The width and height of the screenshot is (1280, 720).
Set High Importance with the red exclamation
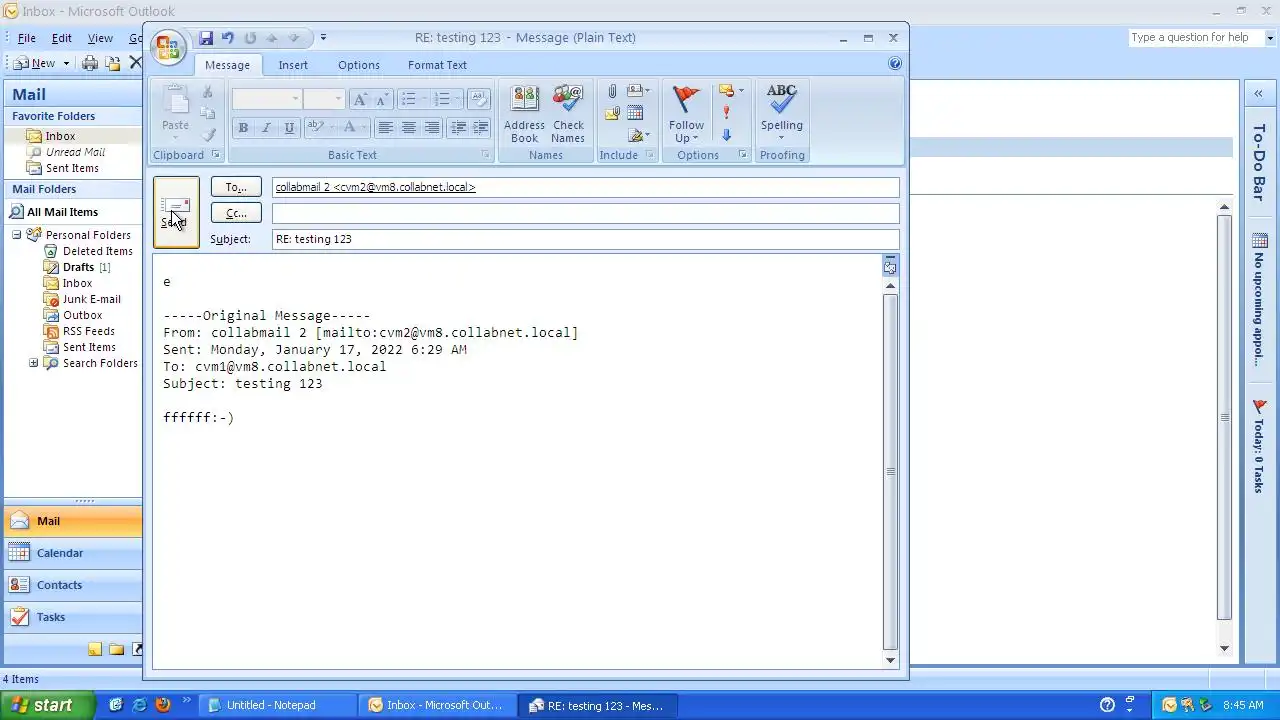click(726, 113)
